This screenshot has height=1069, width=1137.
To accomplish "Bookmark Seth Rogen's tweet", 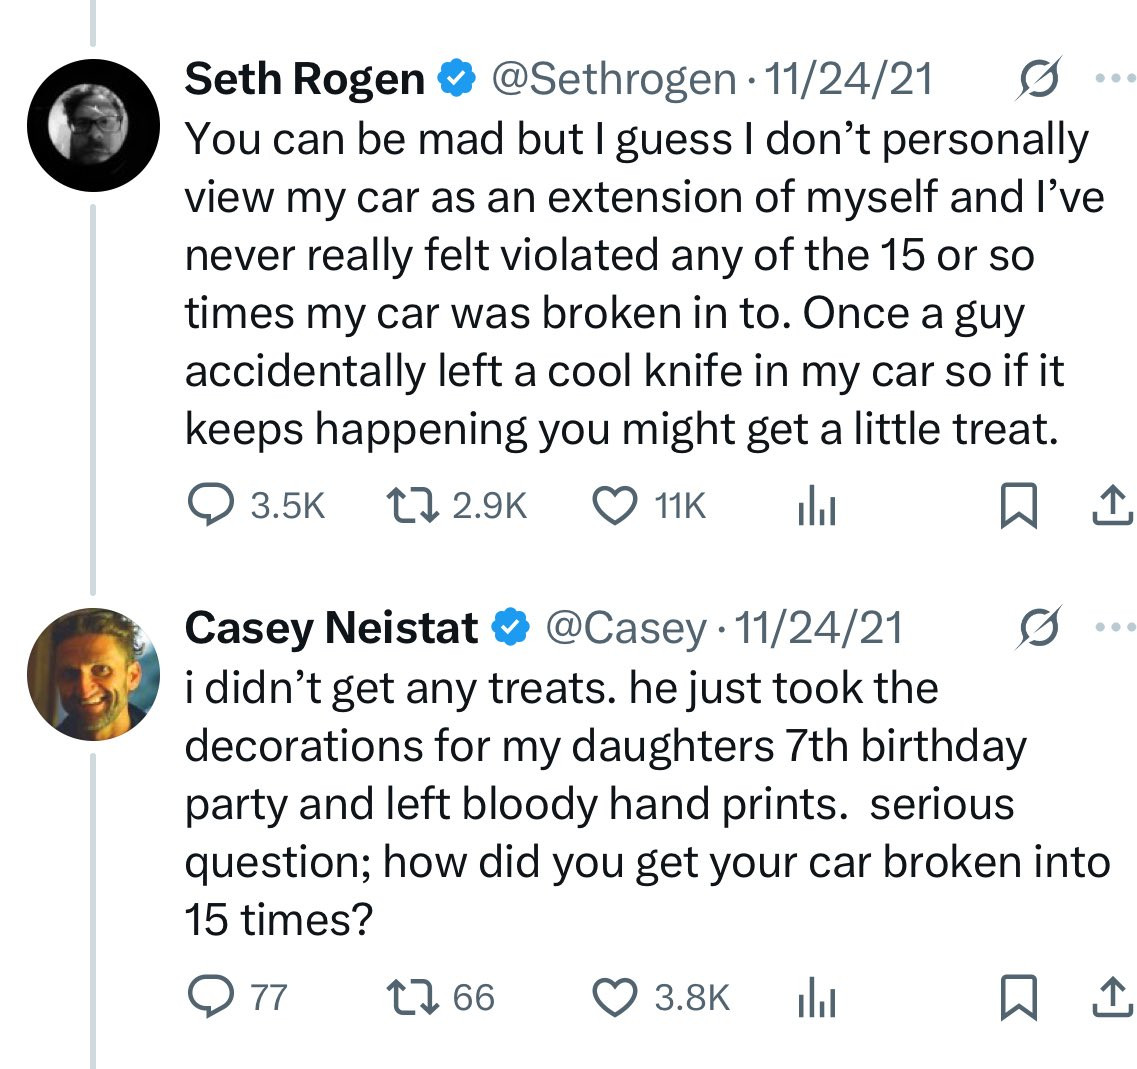I will coord(1018,510).
